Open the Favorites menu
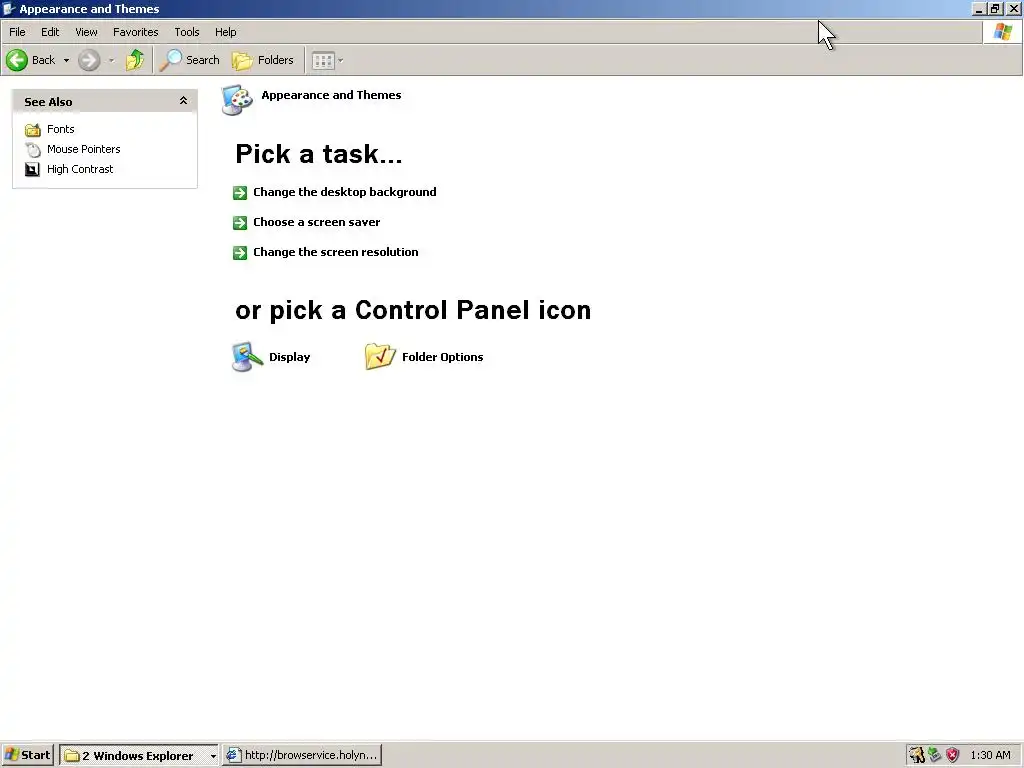Image resolution: width=1024 pixels, height=768 pixels. click(x=136, y=32)
